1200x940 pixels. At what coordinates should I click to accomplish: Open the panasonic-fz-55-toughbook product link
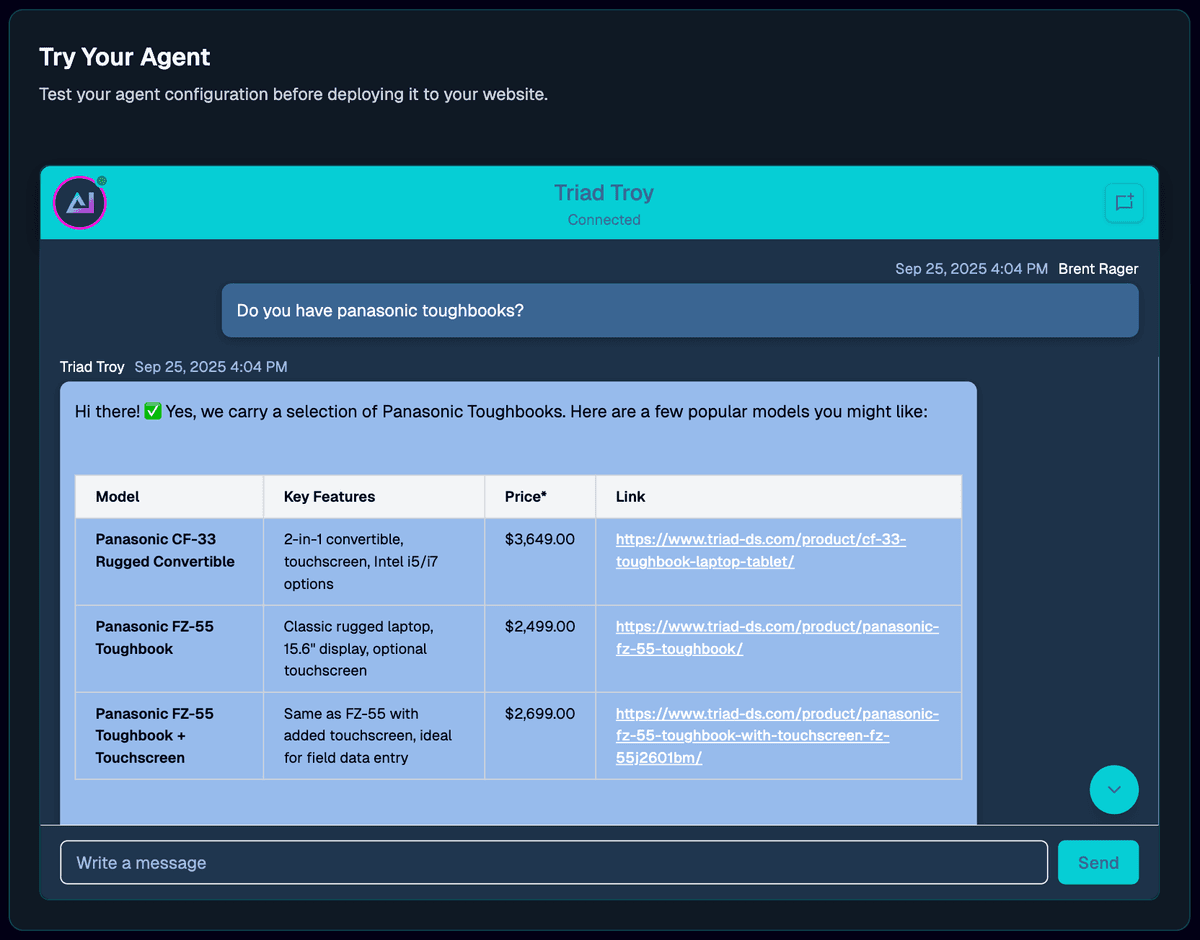coord(777,637)
